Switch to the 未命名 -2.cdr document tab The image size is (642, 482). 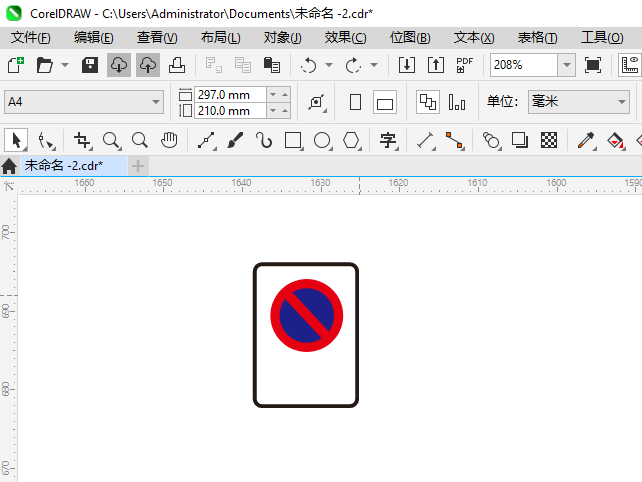pos(74,166)
